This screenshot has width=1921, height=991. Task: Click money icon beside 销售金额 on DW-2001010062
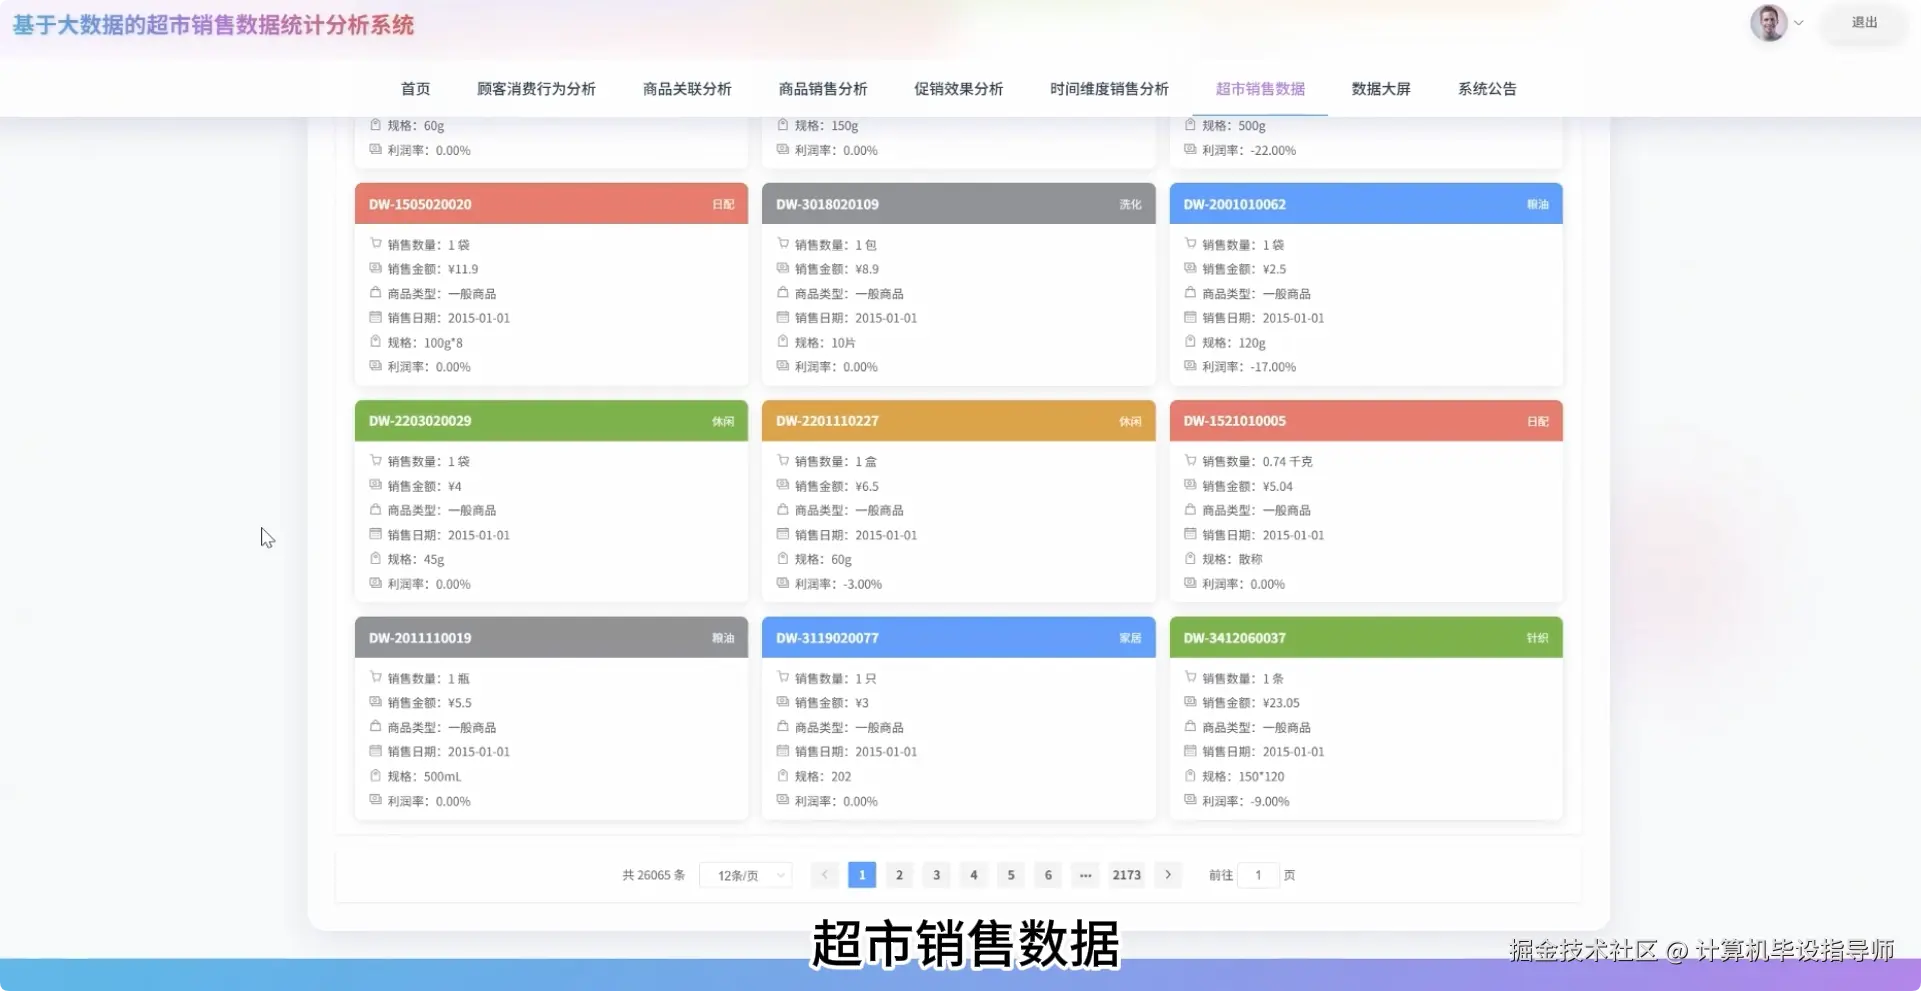coord(1189,268)
